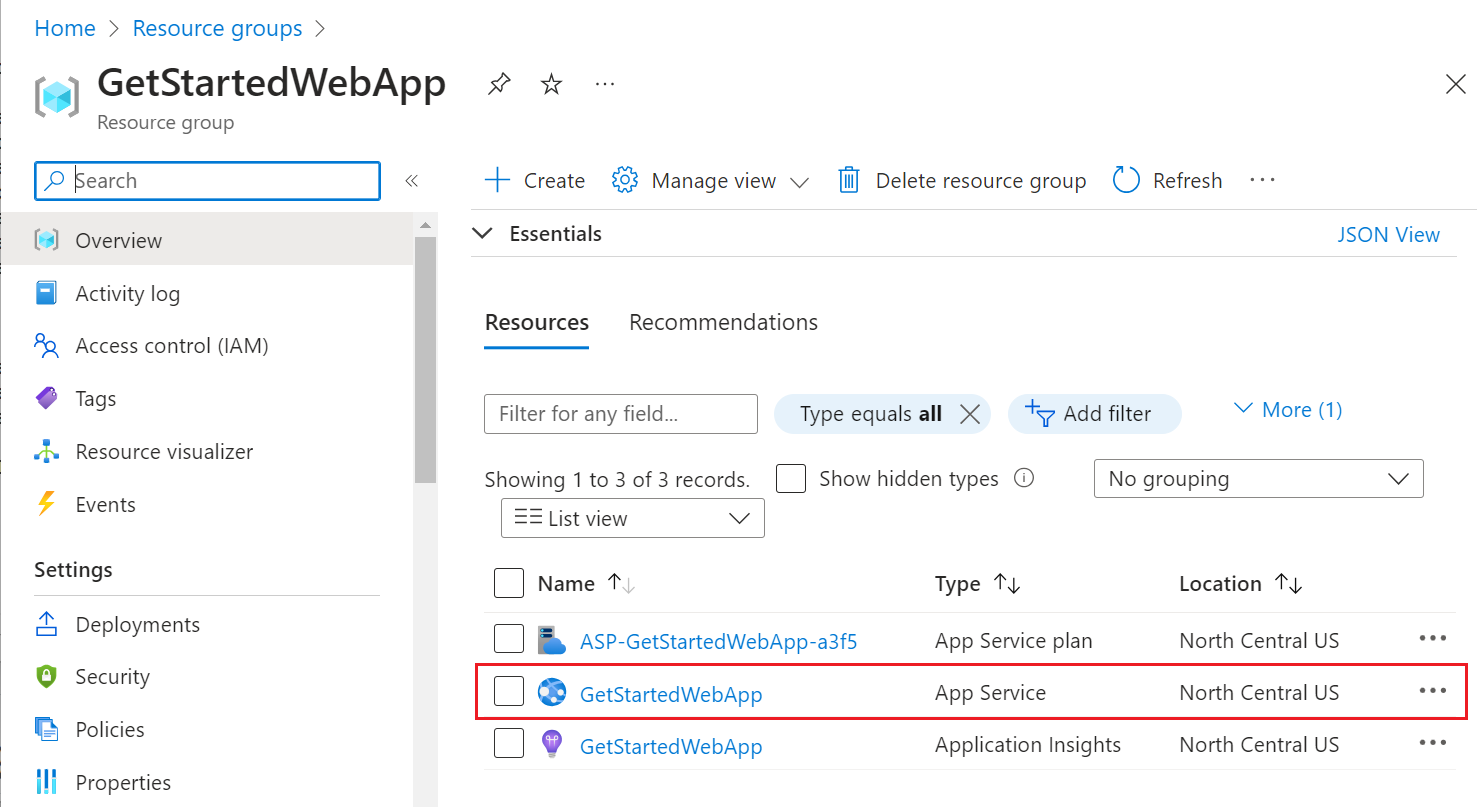Pin GetStartedWebApp to dashboard

pyautogui.click(x=498, y=84)
